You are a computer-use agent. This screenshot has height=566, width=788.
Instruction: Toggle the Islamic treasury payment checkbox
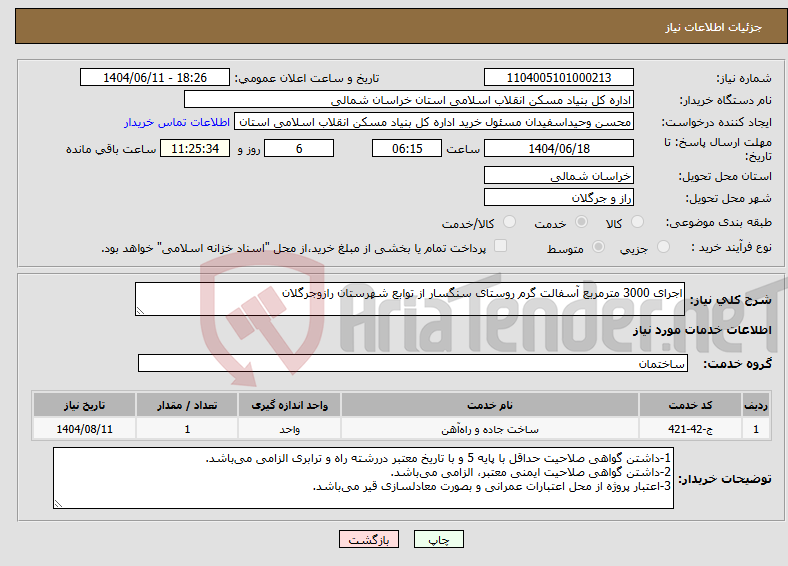(x=500, y=246)
